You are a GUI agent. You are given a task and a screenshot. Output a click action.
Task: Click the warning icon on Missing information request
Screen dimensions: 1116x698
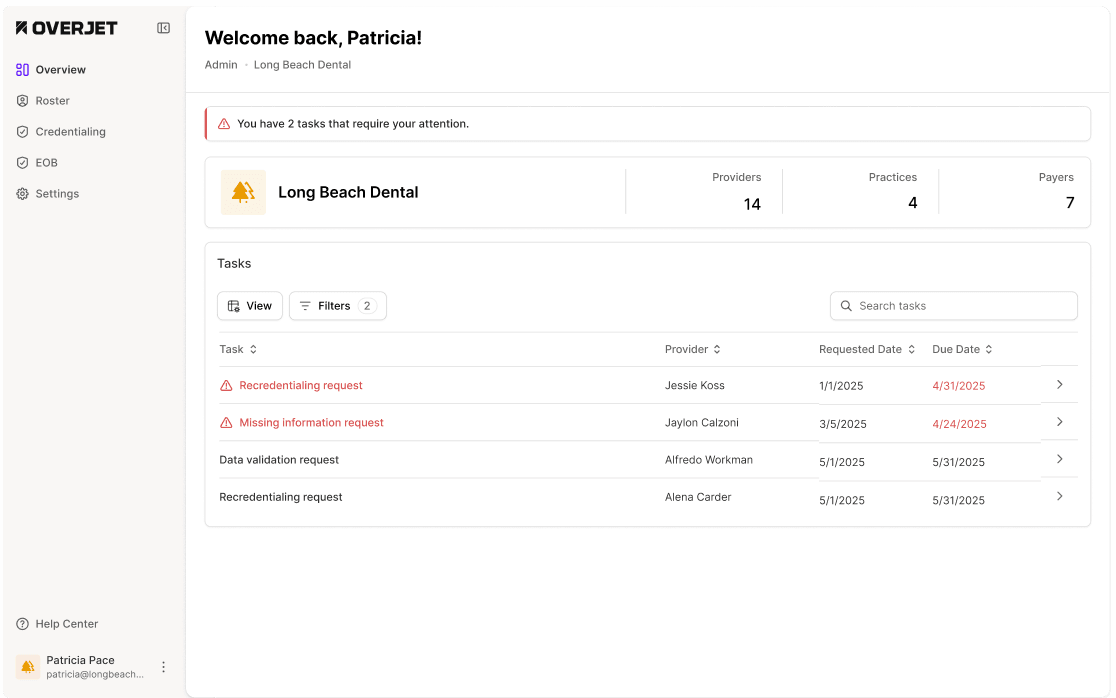(226, 423)
